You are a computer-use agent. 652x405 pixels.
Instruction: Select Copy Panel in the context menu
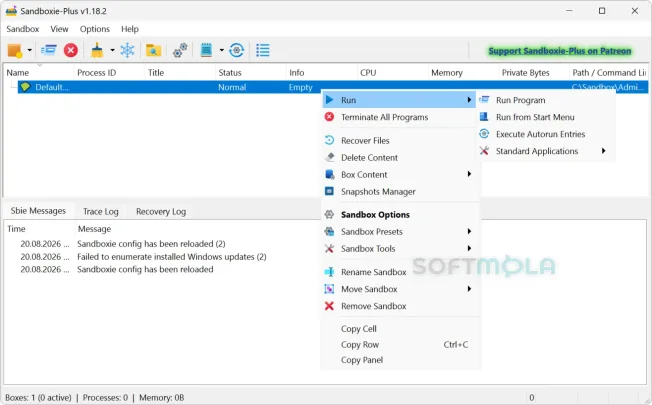362,360
